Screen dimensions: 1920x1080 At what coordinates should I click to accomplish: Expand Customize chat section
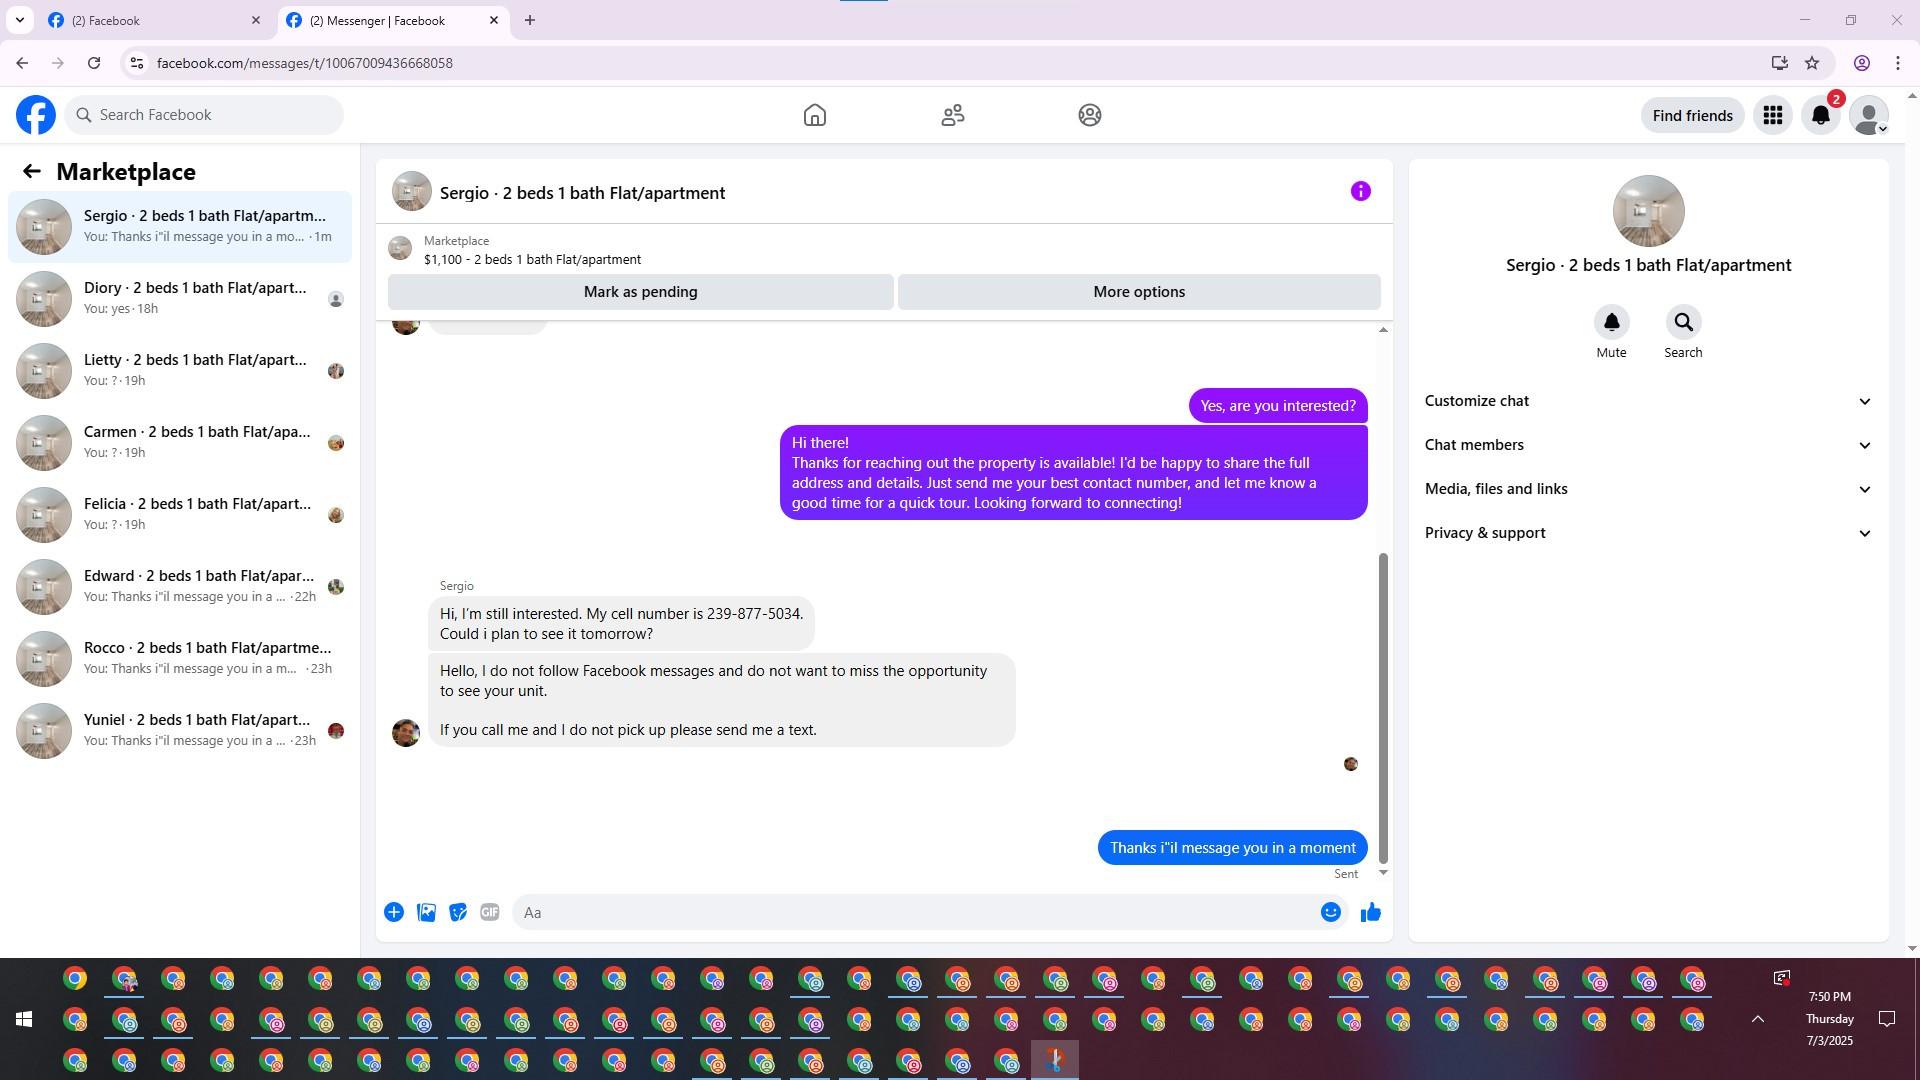click(x=1647, y=401)
